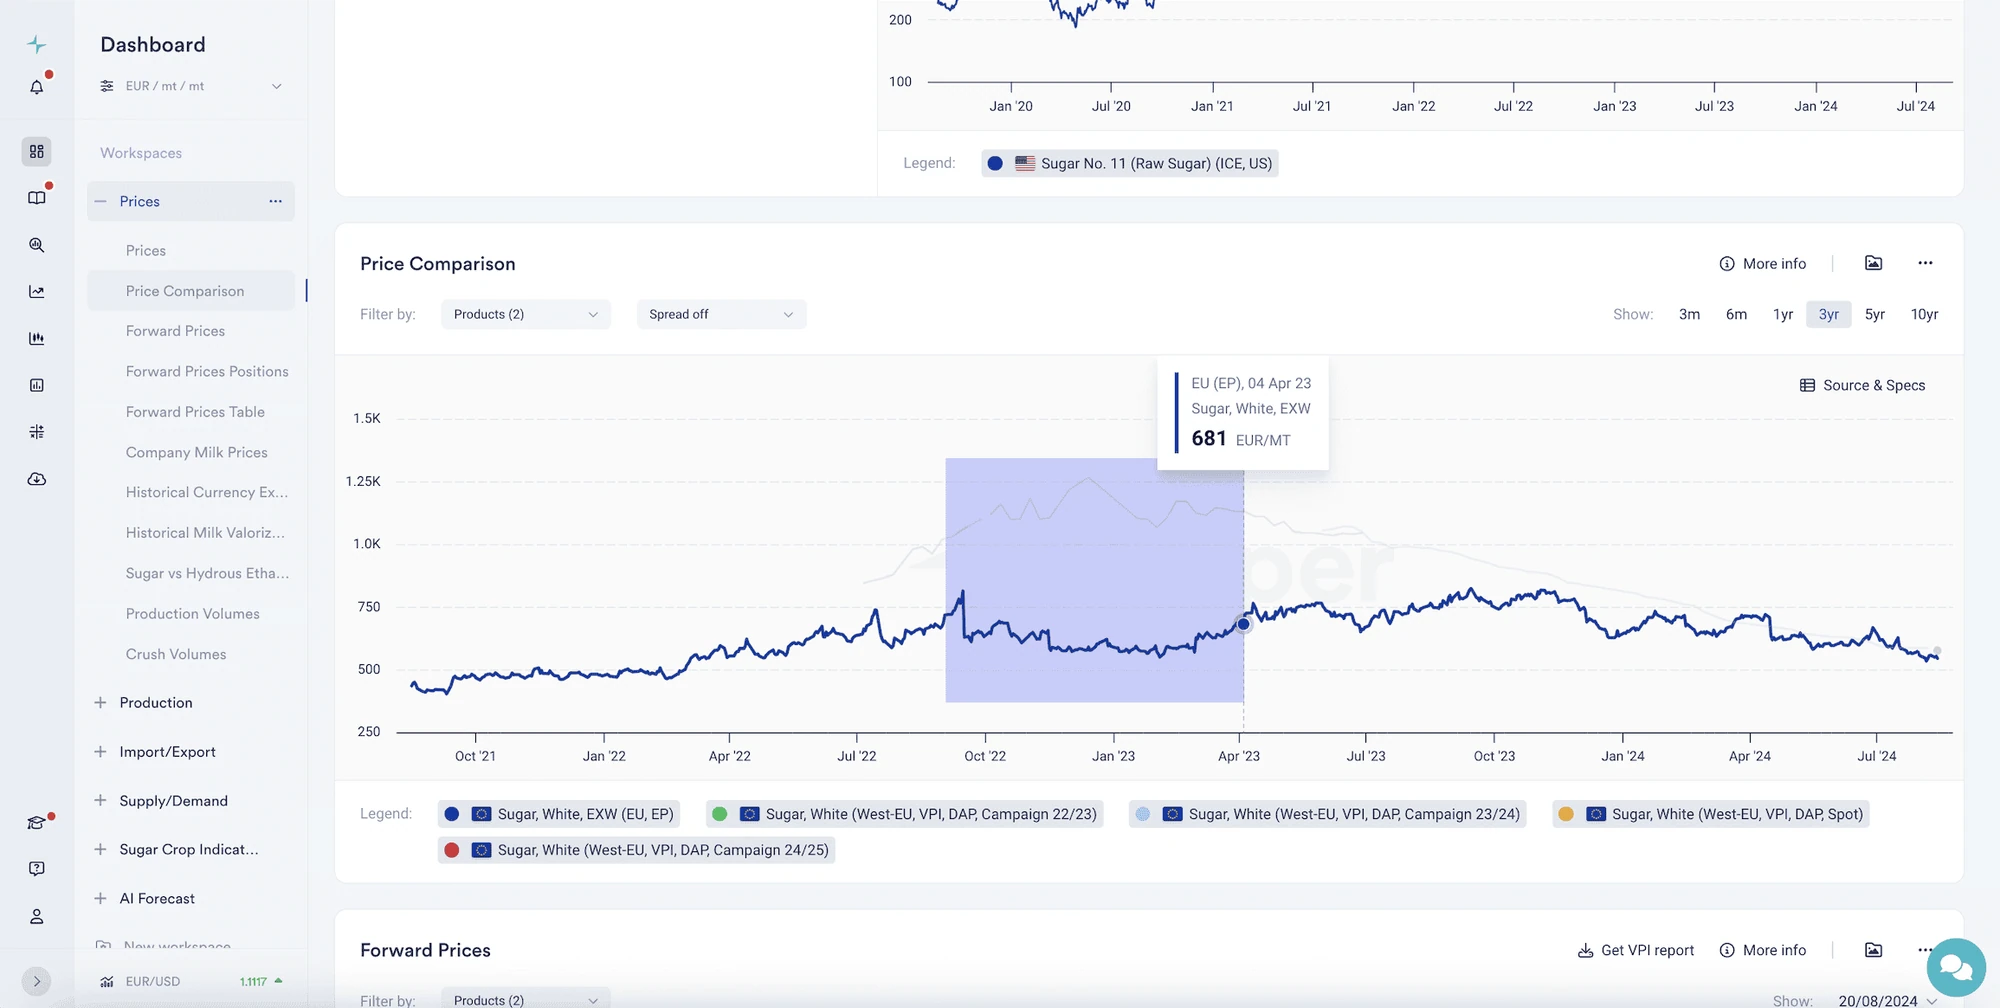Screen dimensions: 2000x1008
Task: Click More info in Price Comparison
Action: pyautogui.click(x=1763, y=264)
